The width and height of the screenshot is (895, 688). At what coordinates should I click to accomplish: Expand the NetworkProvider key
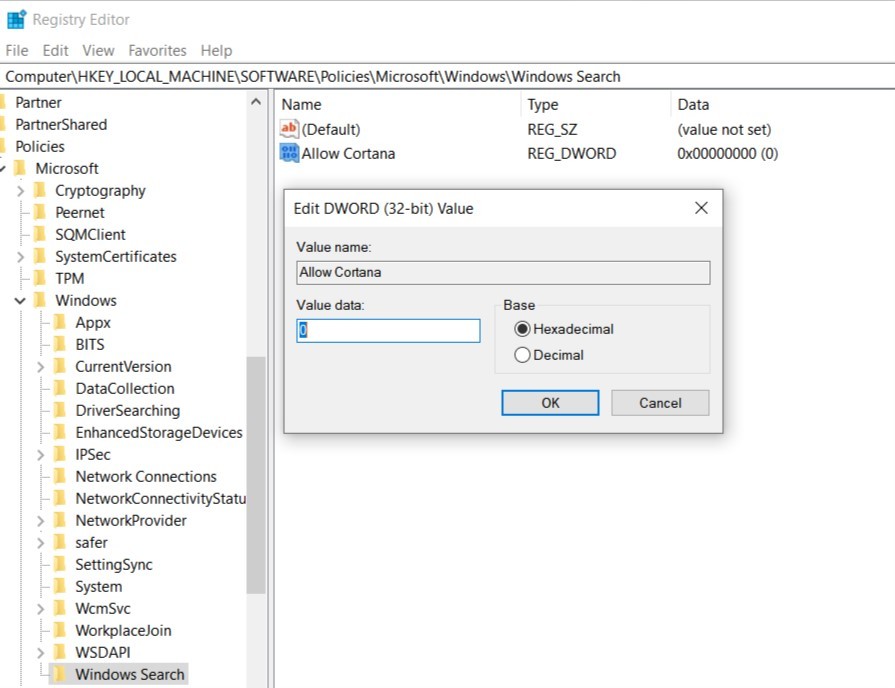point(40,520)
